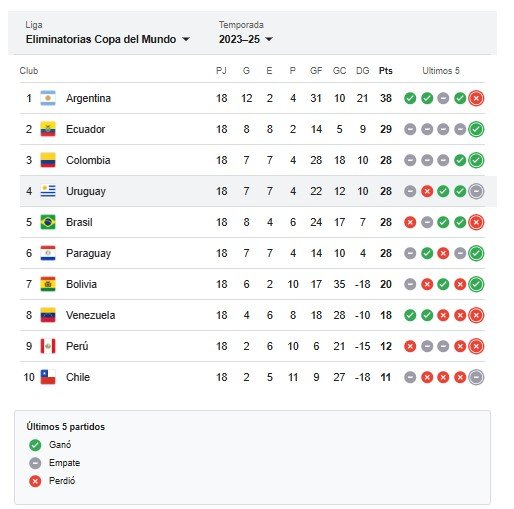This screenshot has height=509, width=514.
Task: Click the Chile flag icon
Action: tap(48, 377)
